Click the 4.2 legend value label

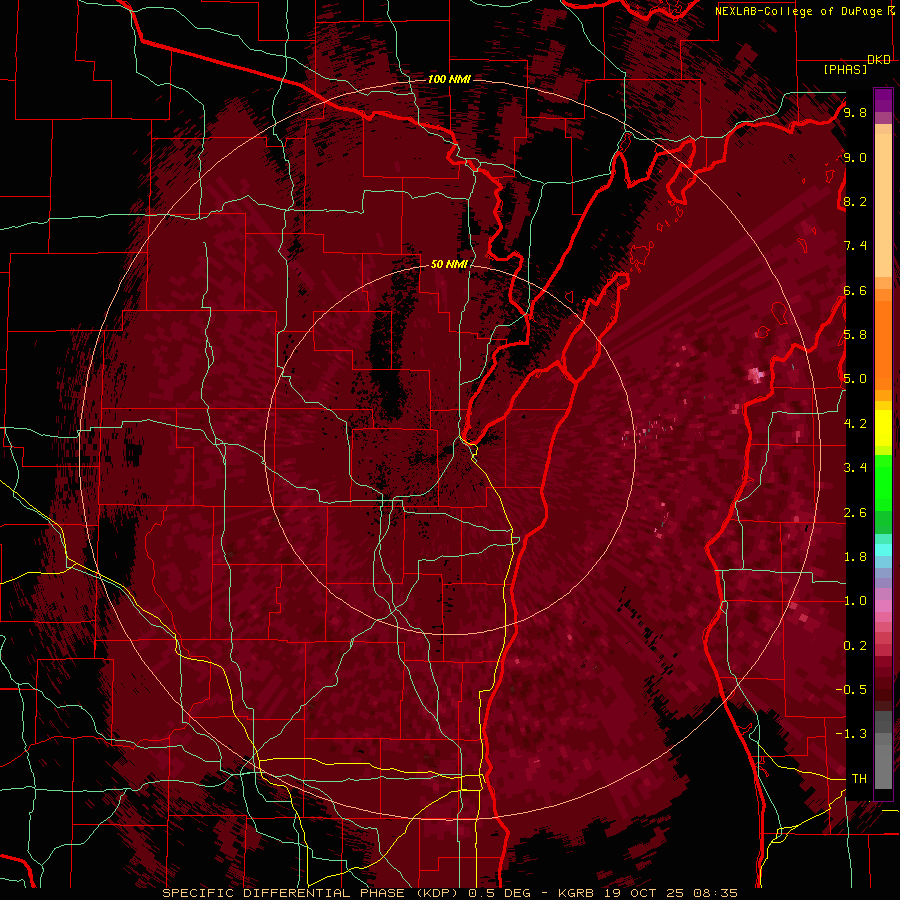[x=855, y=424]
